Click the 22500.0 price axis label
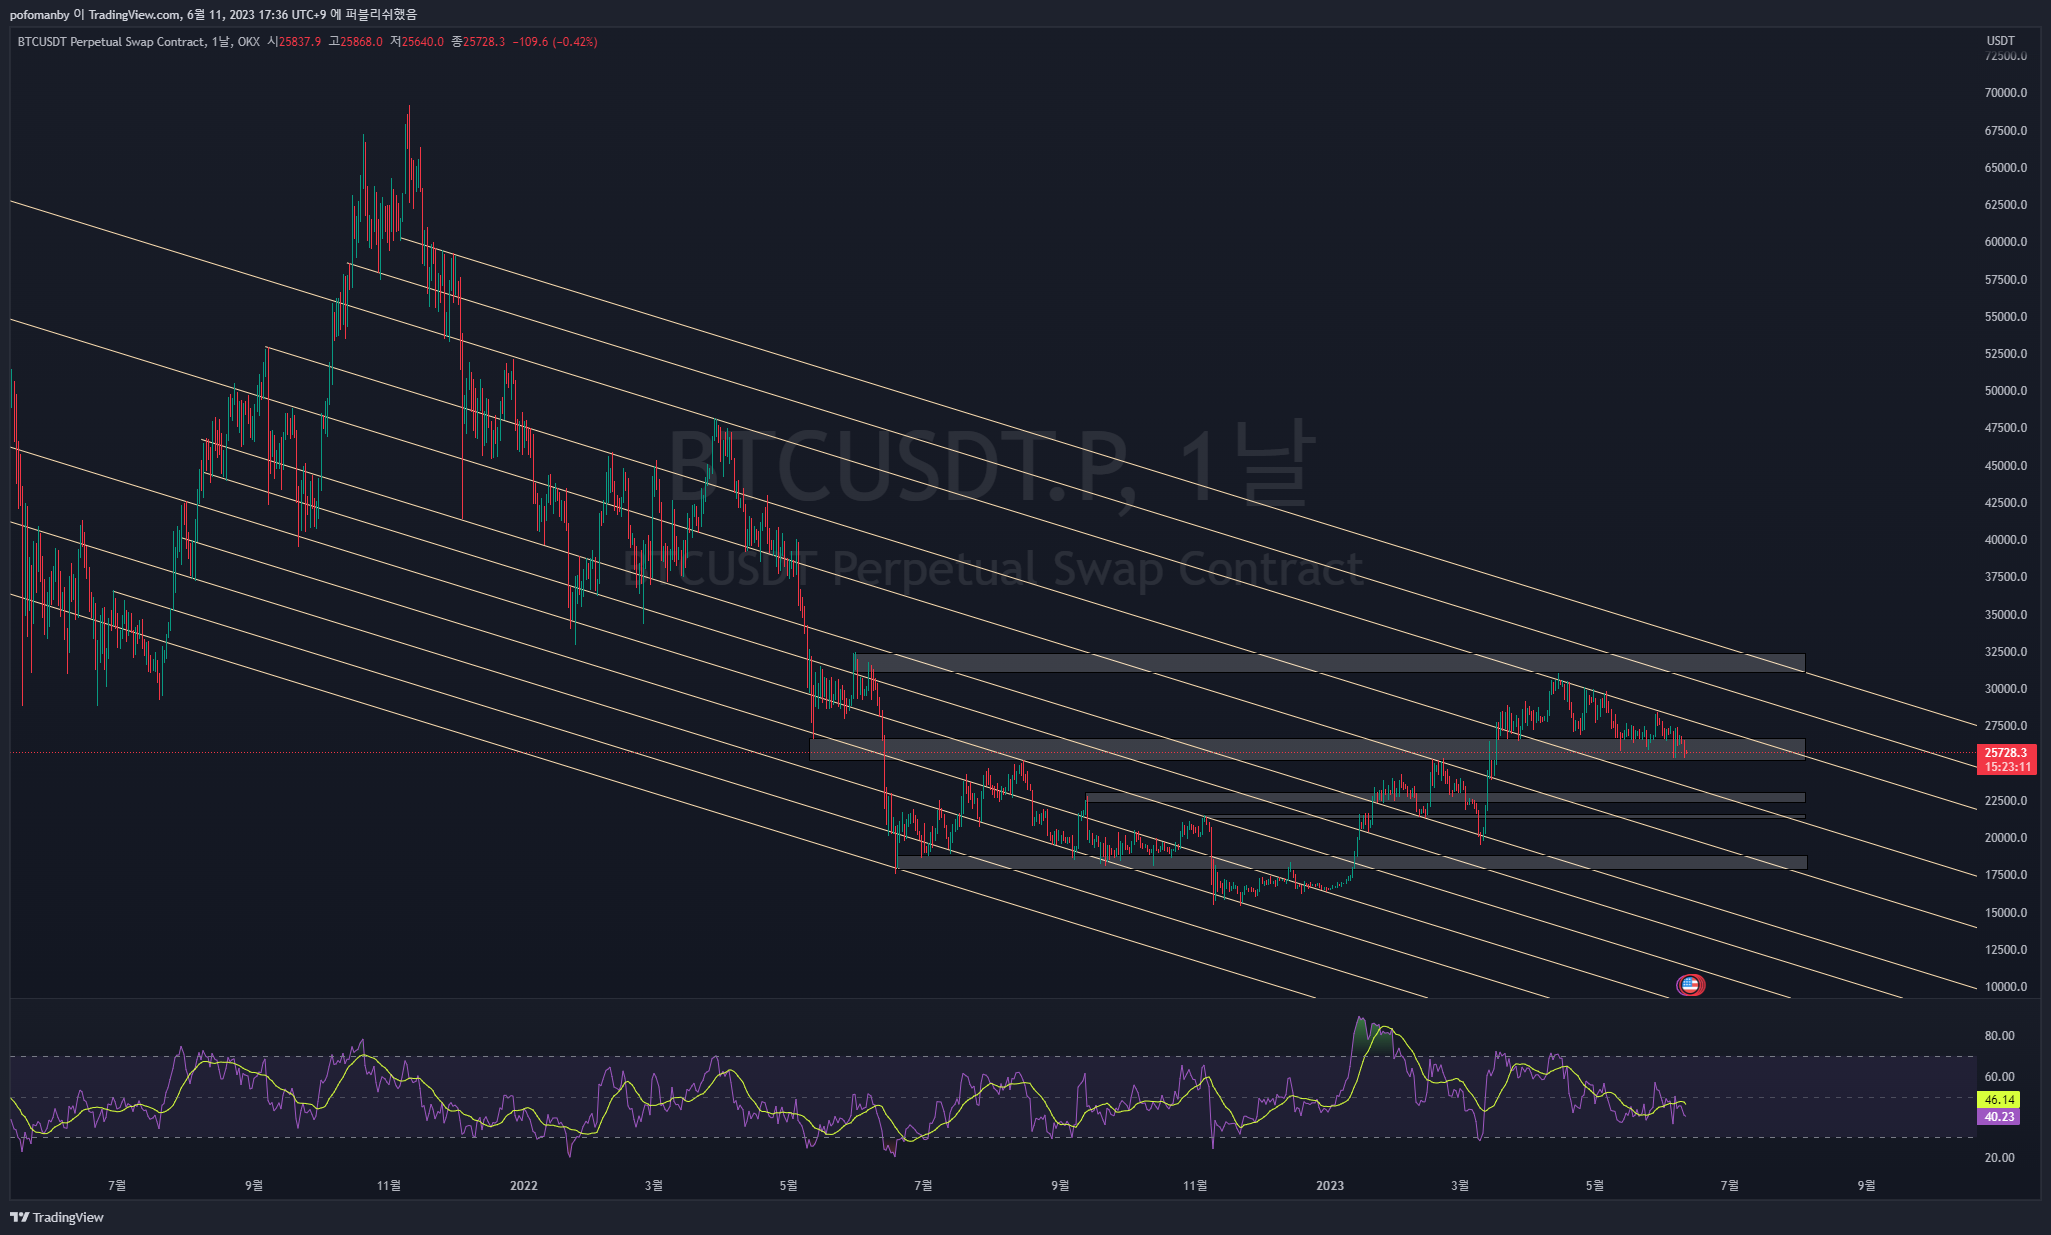This screenshot has width=2051, height=1235. (x=2006, y=801)
